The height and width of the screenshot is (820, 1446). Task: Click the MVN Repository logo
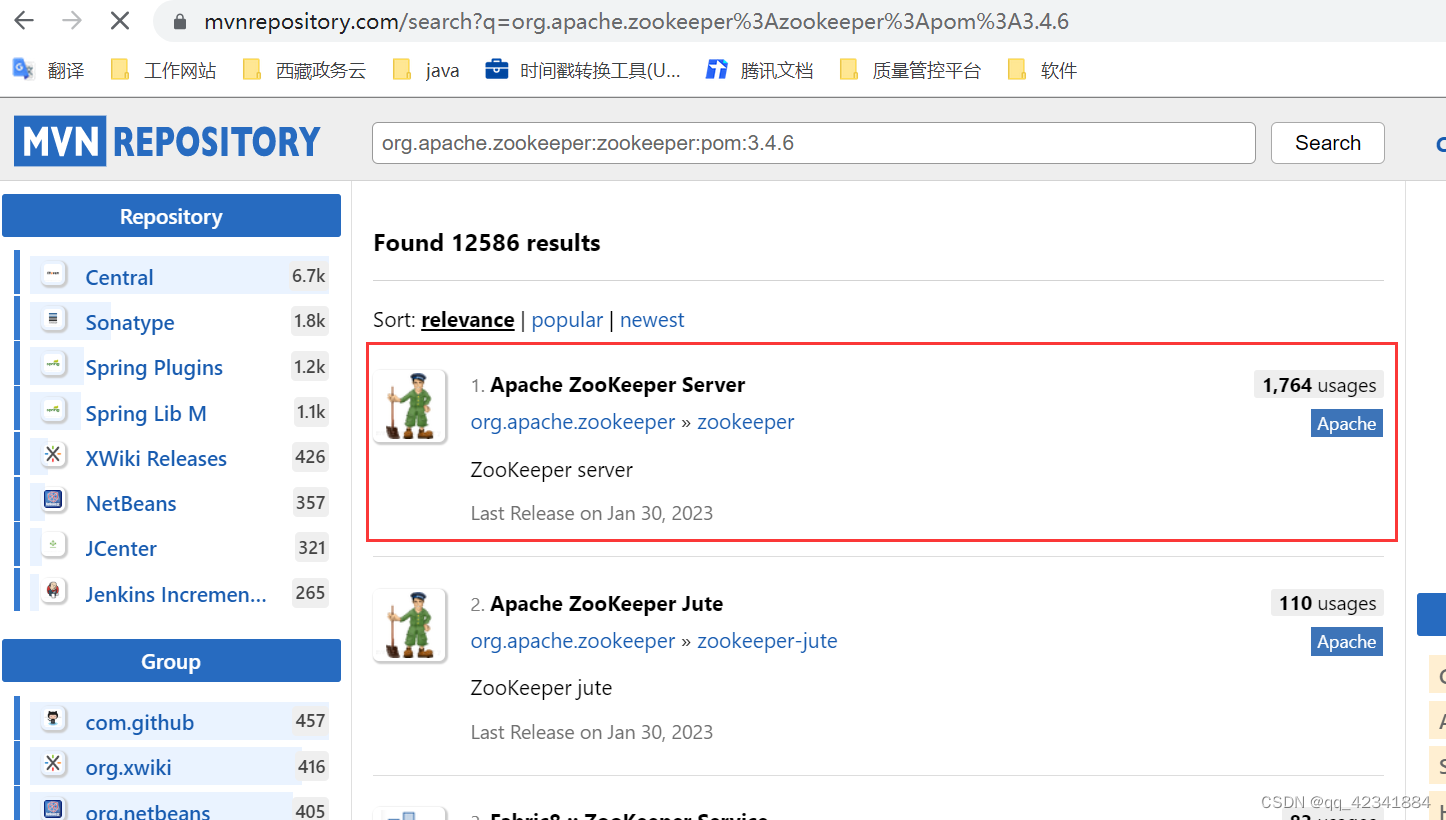(x=166, y=140)
